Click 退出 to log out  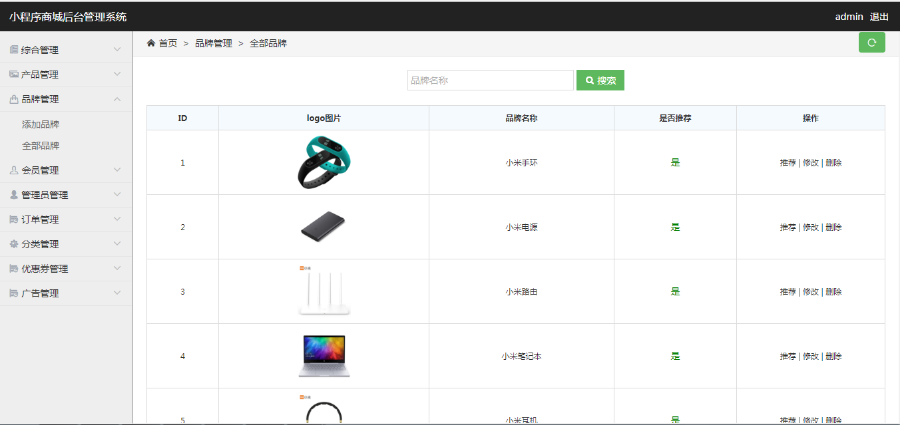coord(879,17)
